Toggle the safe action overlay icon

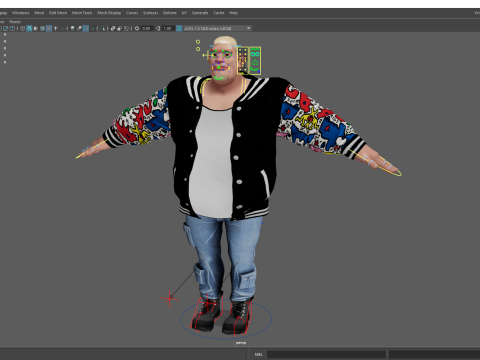6,28
